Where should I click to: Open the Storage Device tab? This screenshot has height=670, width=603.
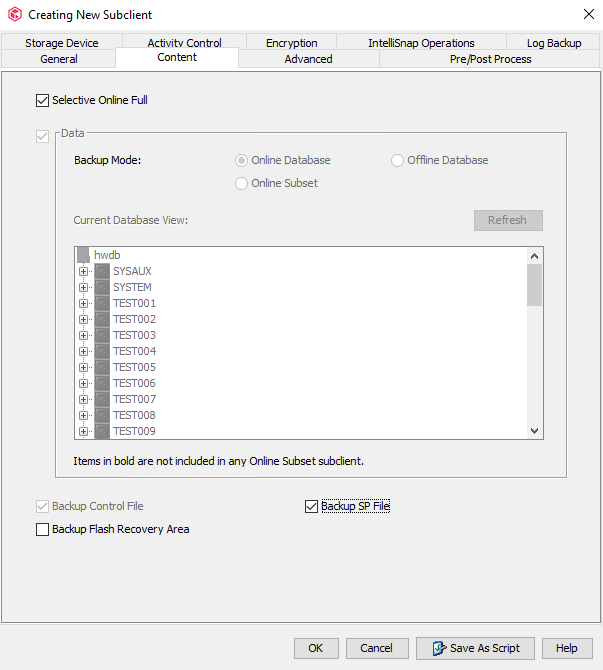(61, 43)
